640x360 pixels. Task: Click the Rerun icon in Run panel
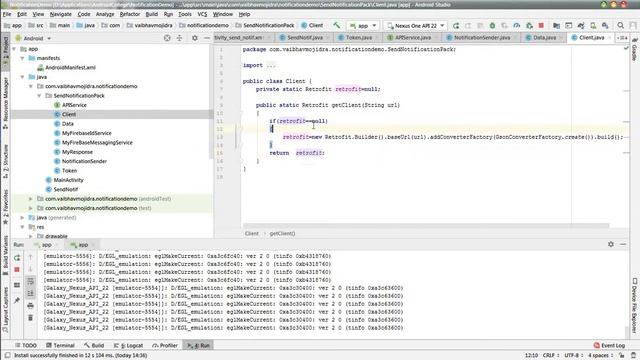(17, 258)
